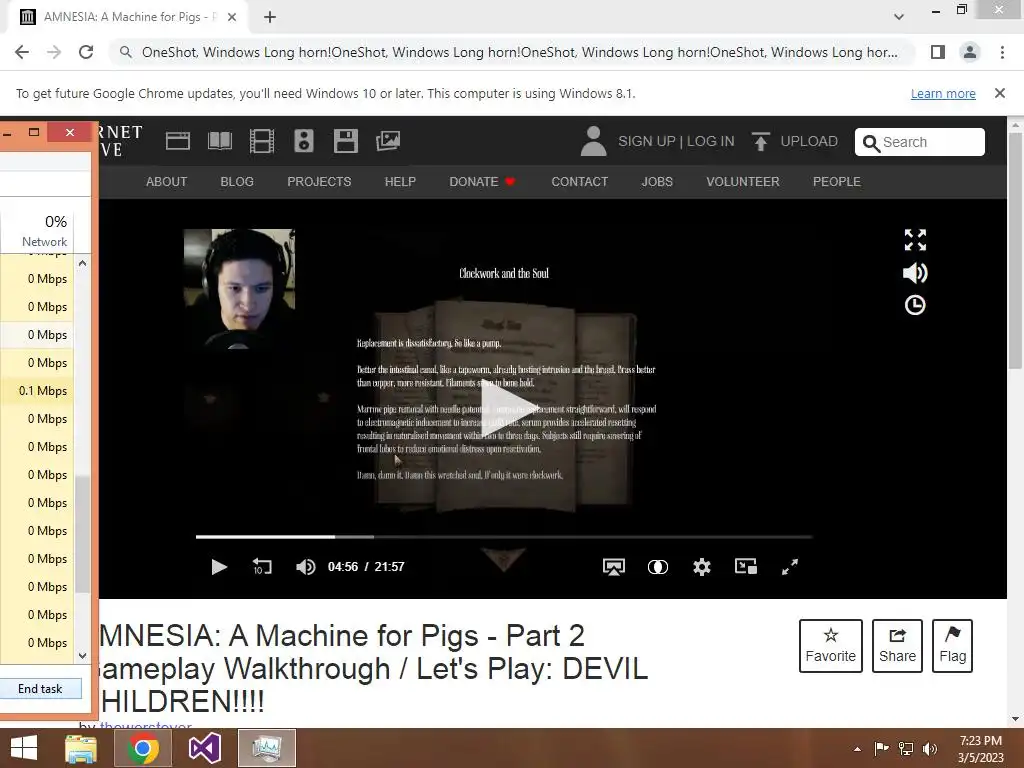1024x768 pixels.
Task: Click inside the Internet Archive Search field
Action: point(920,142)
